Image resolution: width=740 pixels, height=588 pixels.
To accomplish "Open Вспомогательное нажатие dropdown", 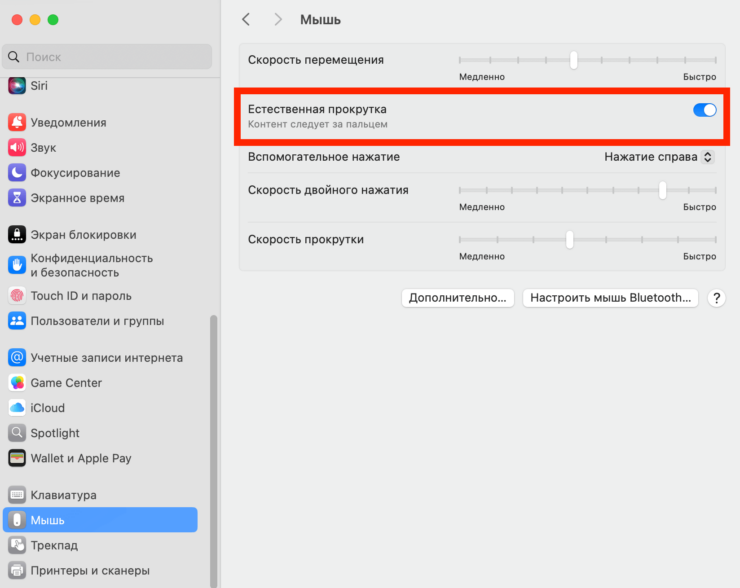I will [x=659, y=157].
